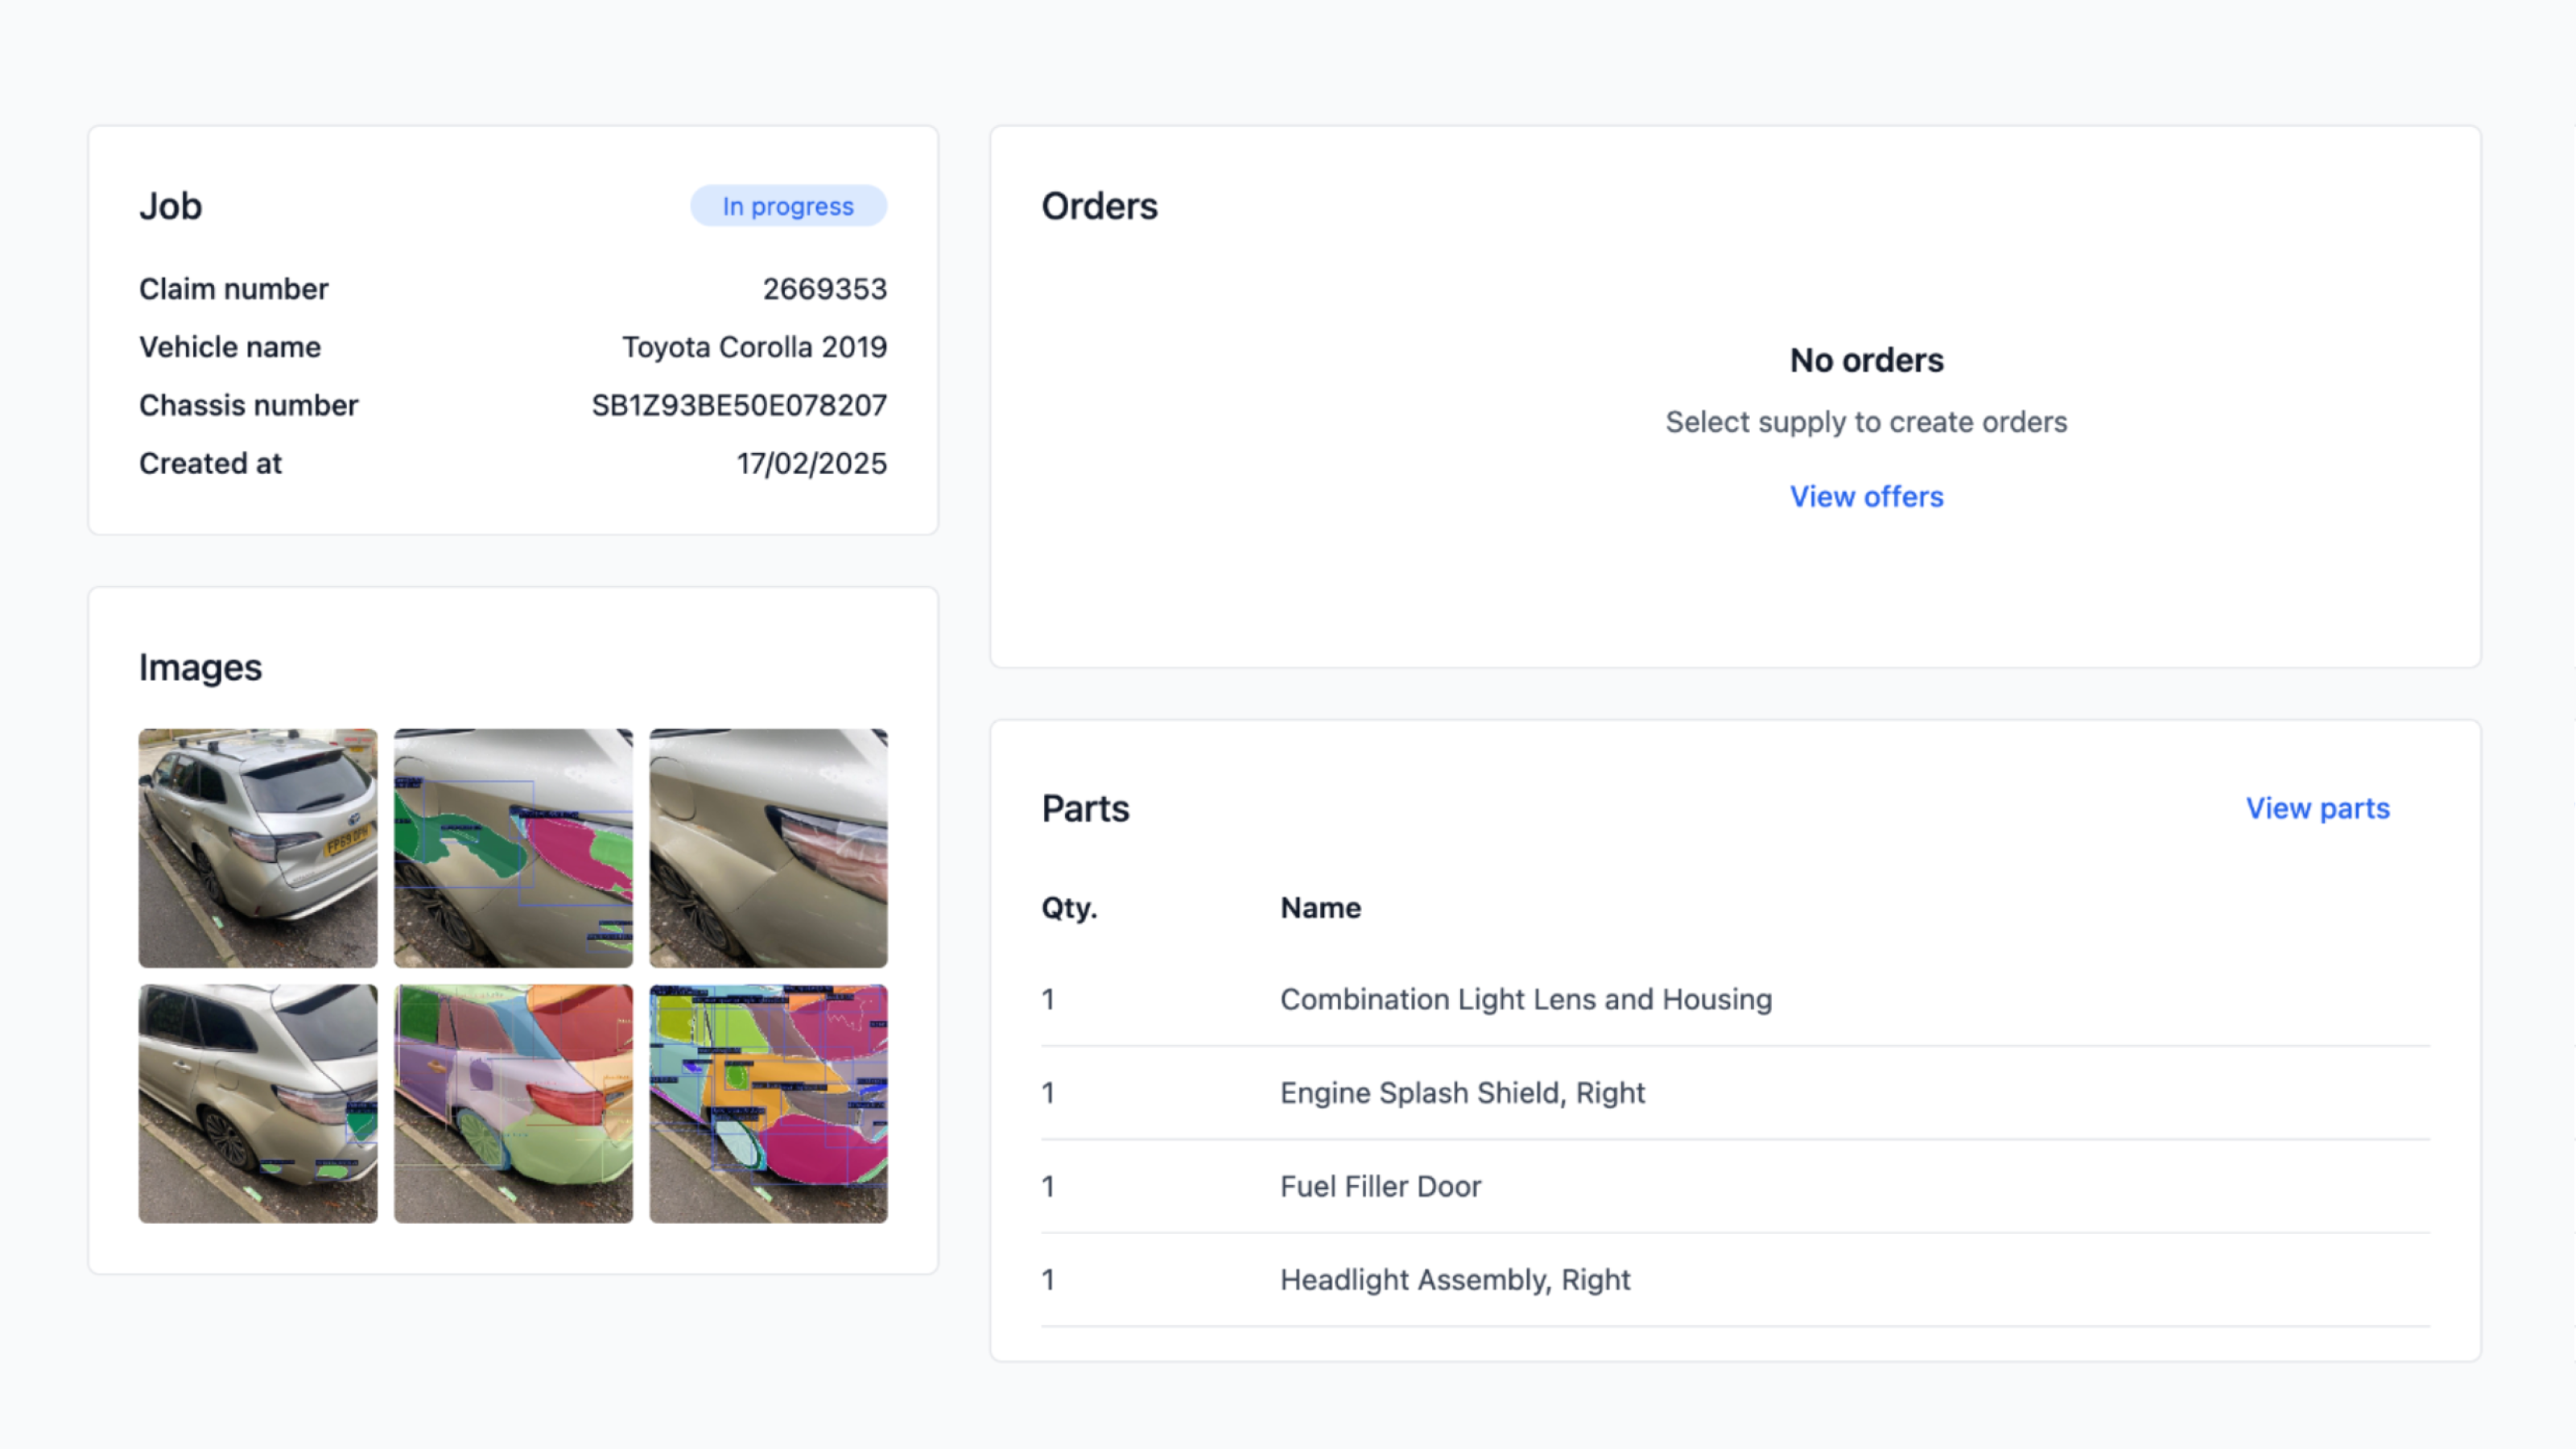Open the bottom-left side view car thumbnail
The height and width of the screenshot is (1449, 2576).
pyautogui.click(x=258, y=1103)
